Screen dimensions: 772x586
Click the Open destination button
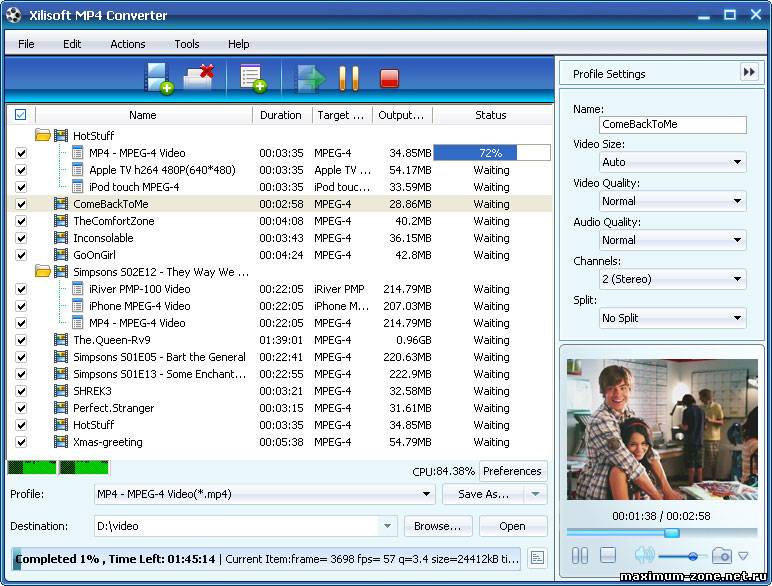(x=512, y=526)
